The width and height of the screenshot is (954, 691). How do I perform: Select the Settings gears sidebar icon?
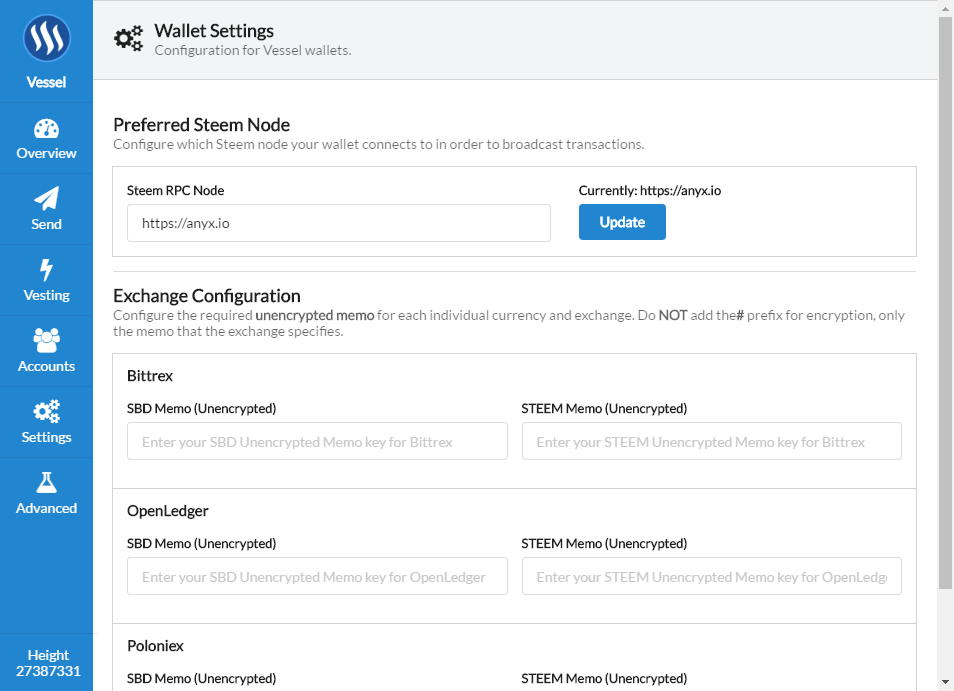[x=46, y=411]
